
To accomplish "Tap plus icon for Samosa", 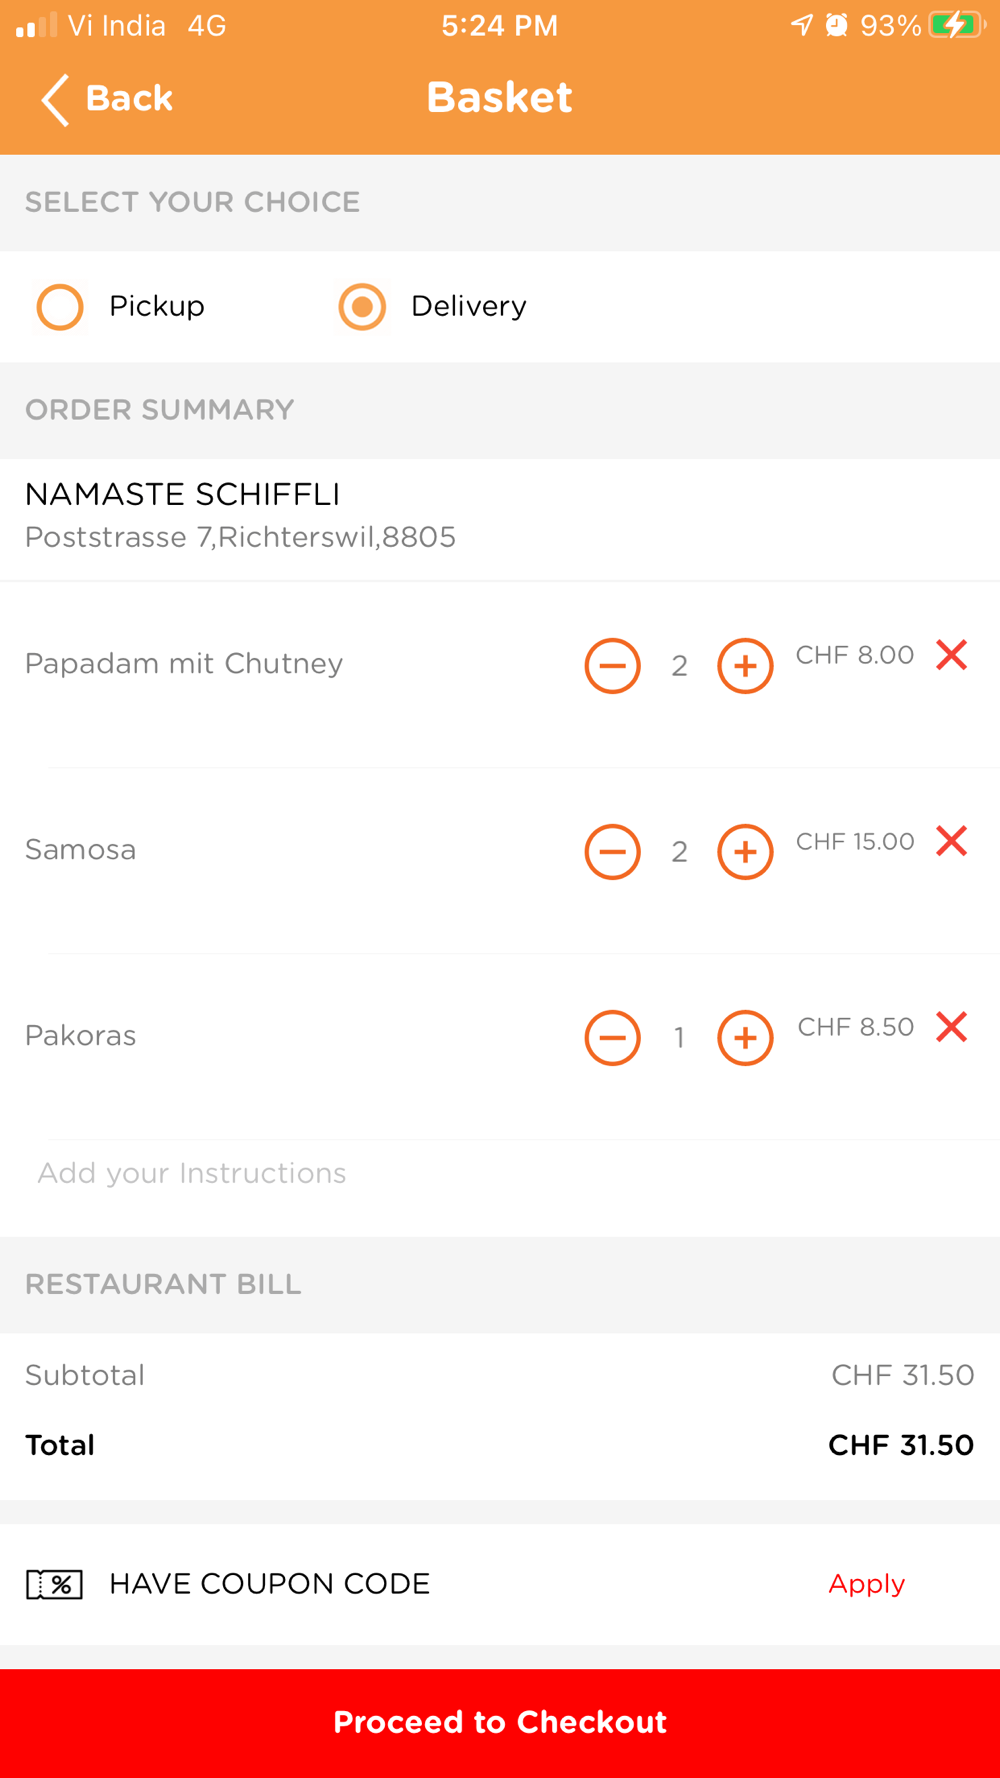I will coord(745,851).
